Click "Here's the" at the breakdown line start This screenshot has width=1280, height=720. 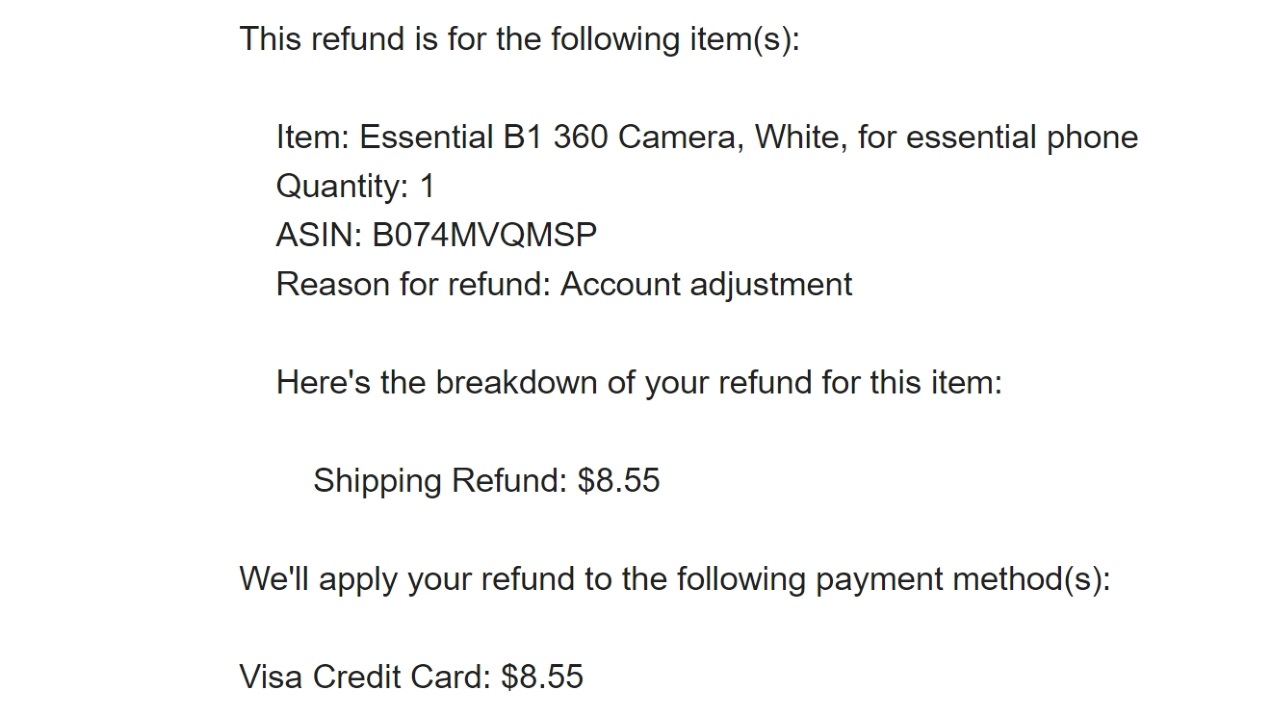pos(351,382)
